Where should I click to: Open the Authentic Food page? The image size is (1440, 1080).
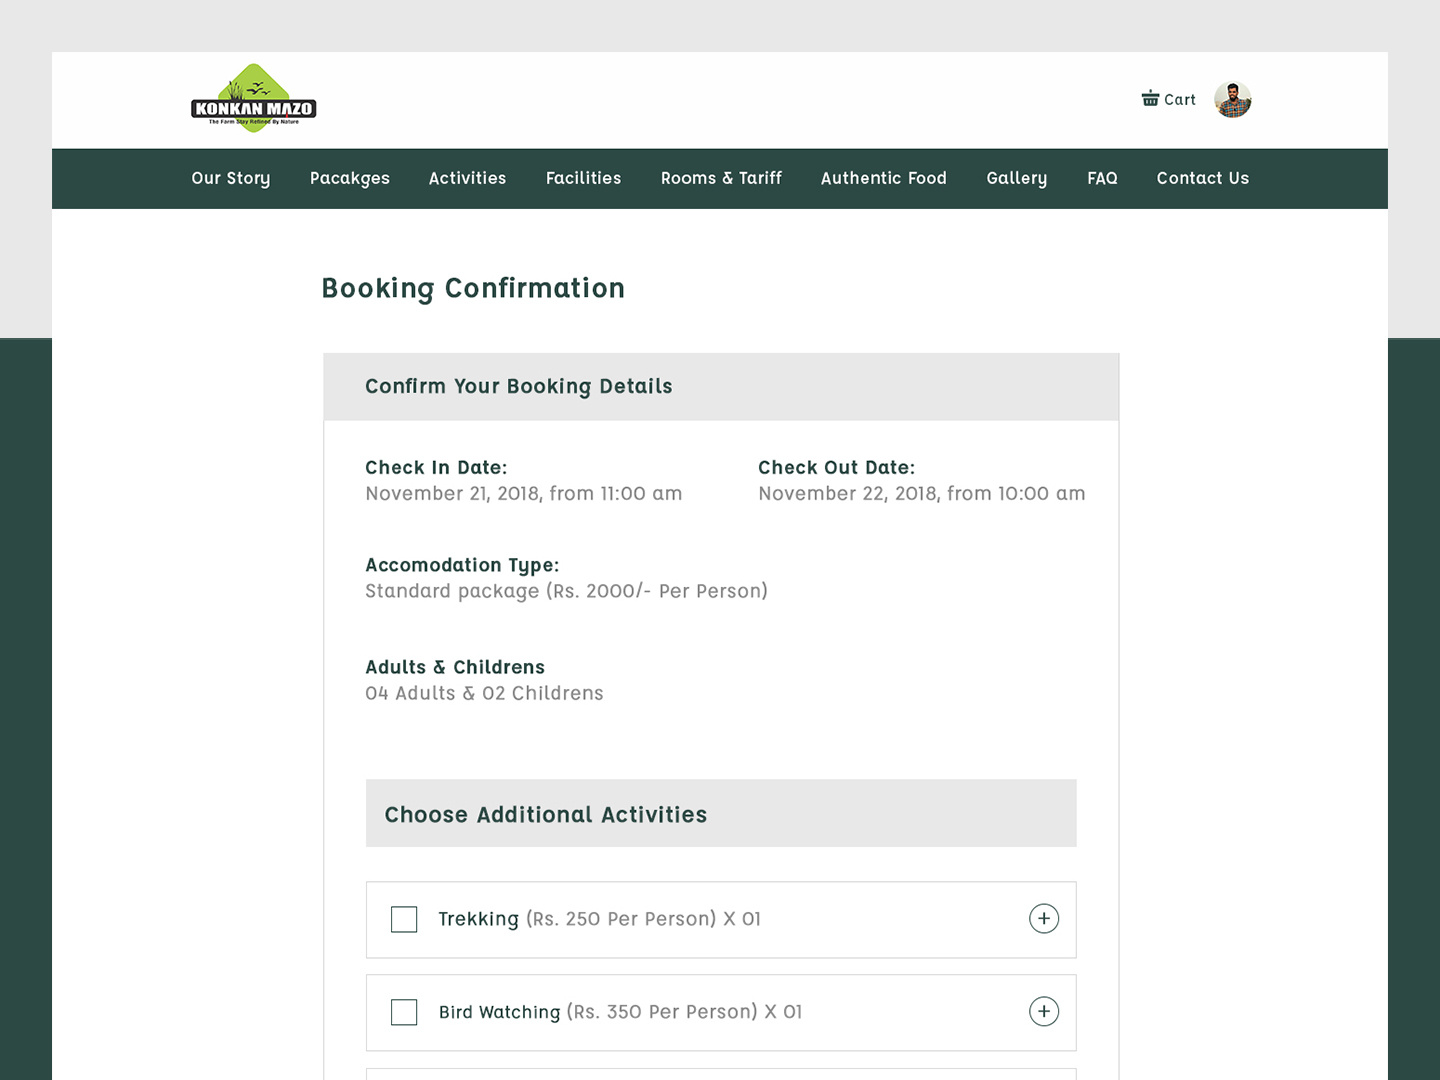(883, 178)
